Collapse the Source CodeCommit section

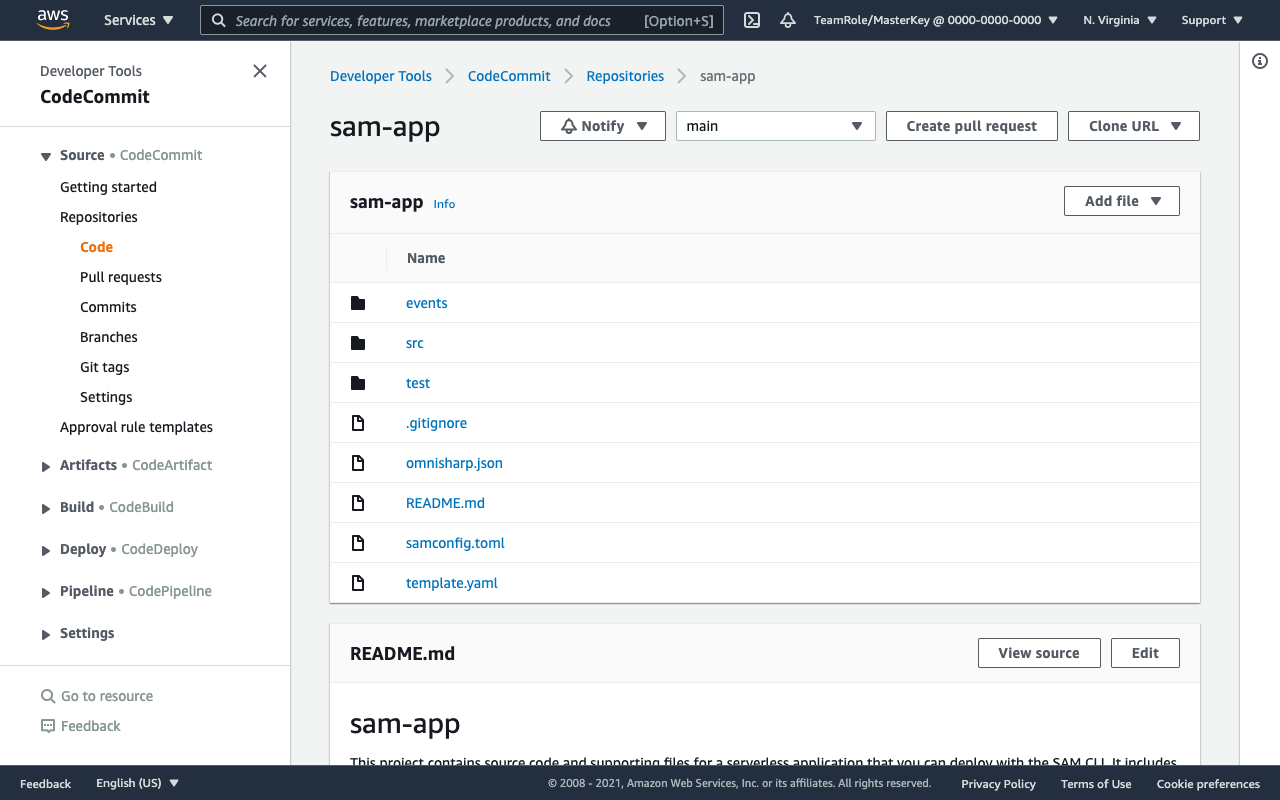tap(46, 156)
